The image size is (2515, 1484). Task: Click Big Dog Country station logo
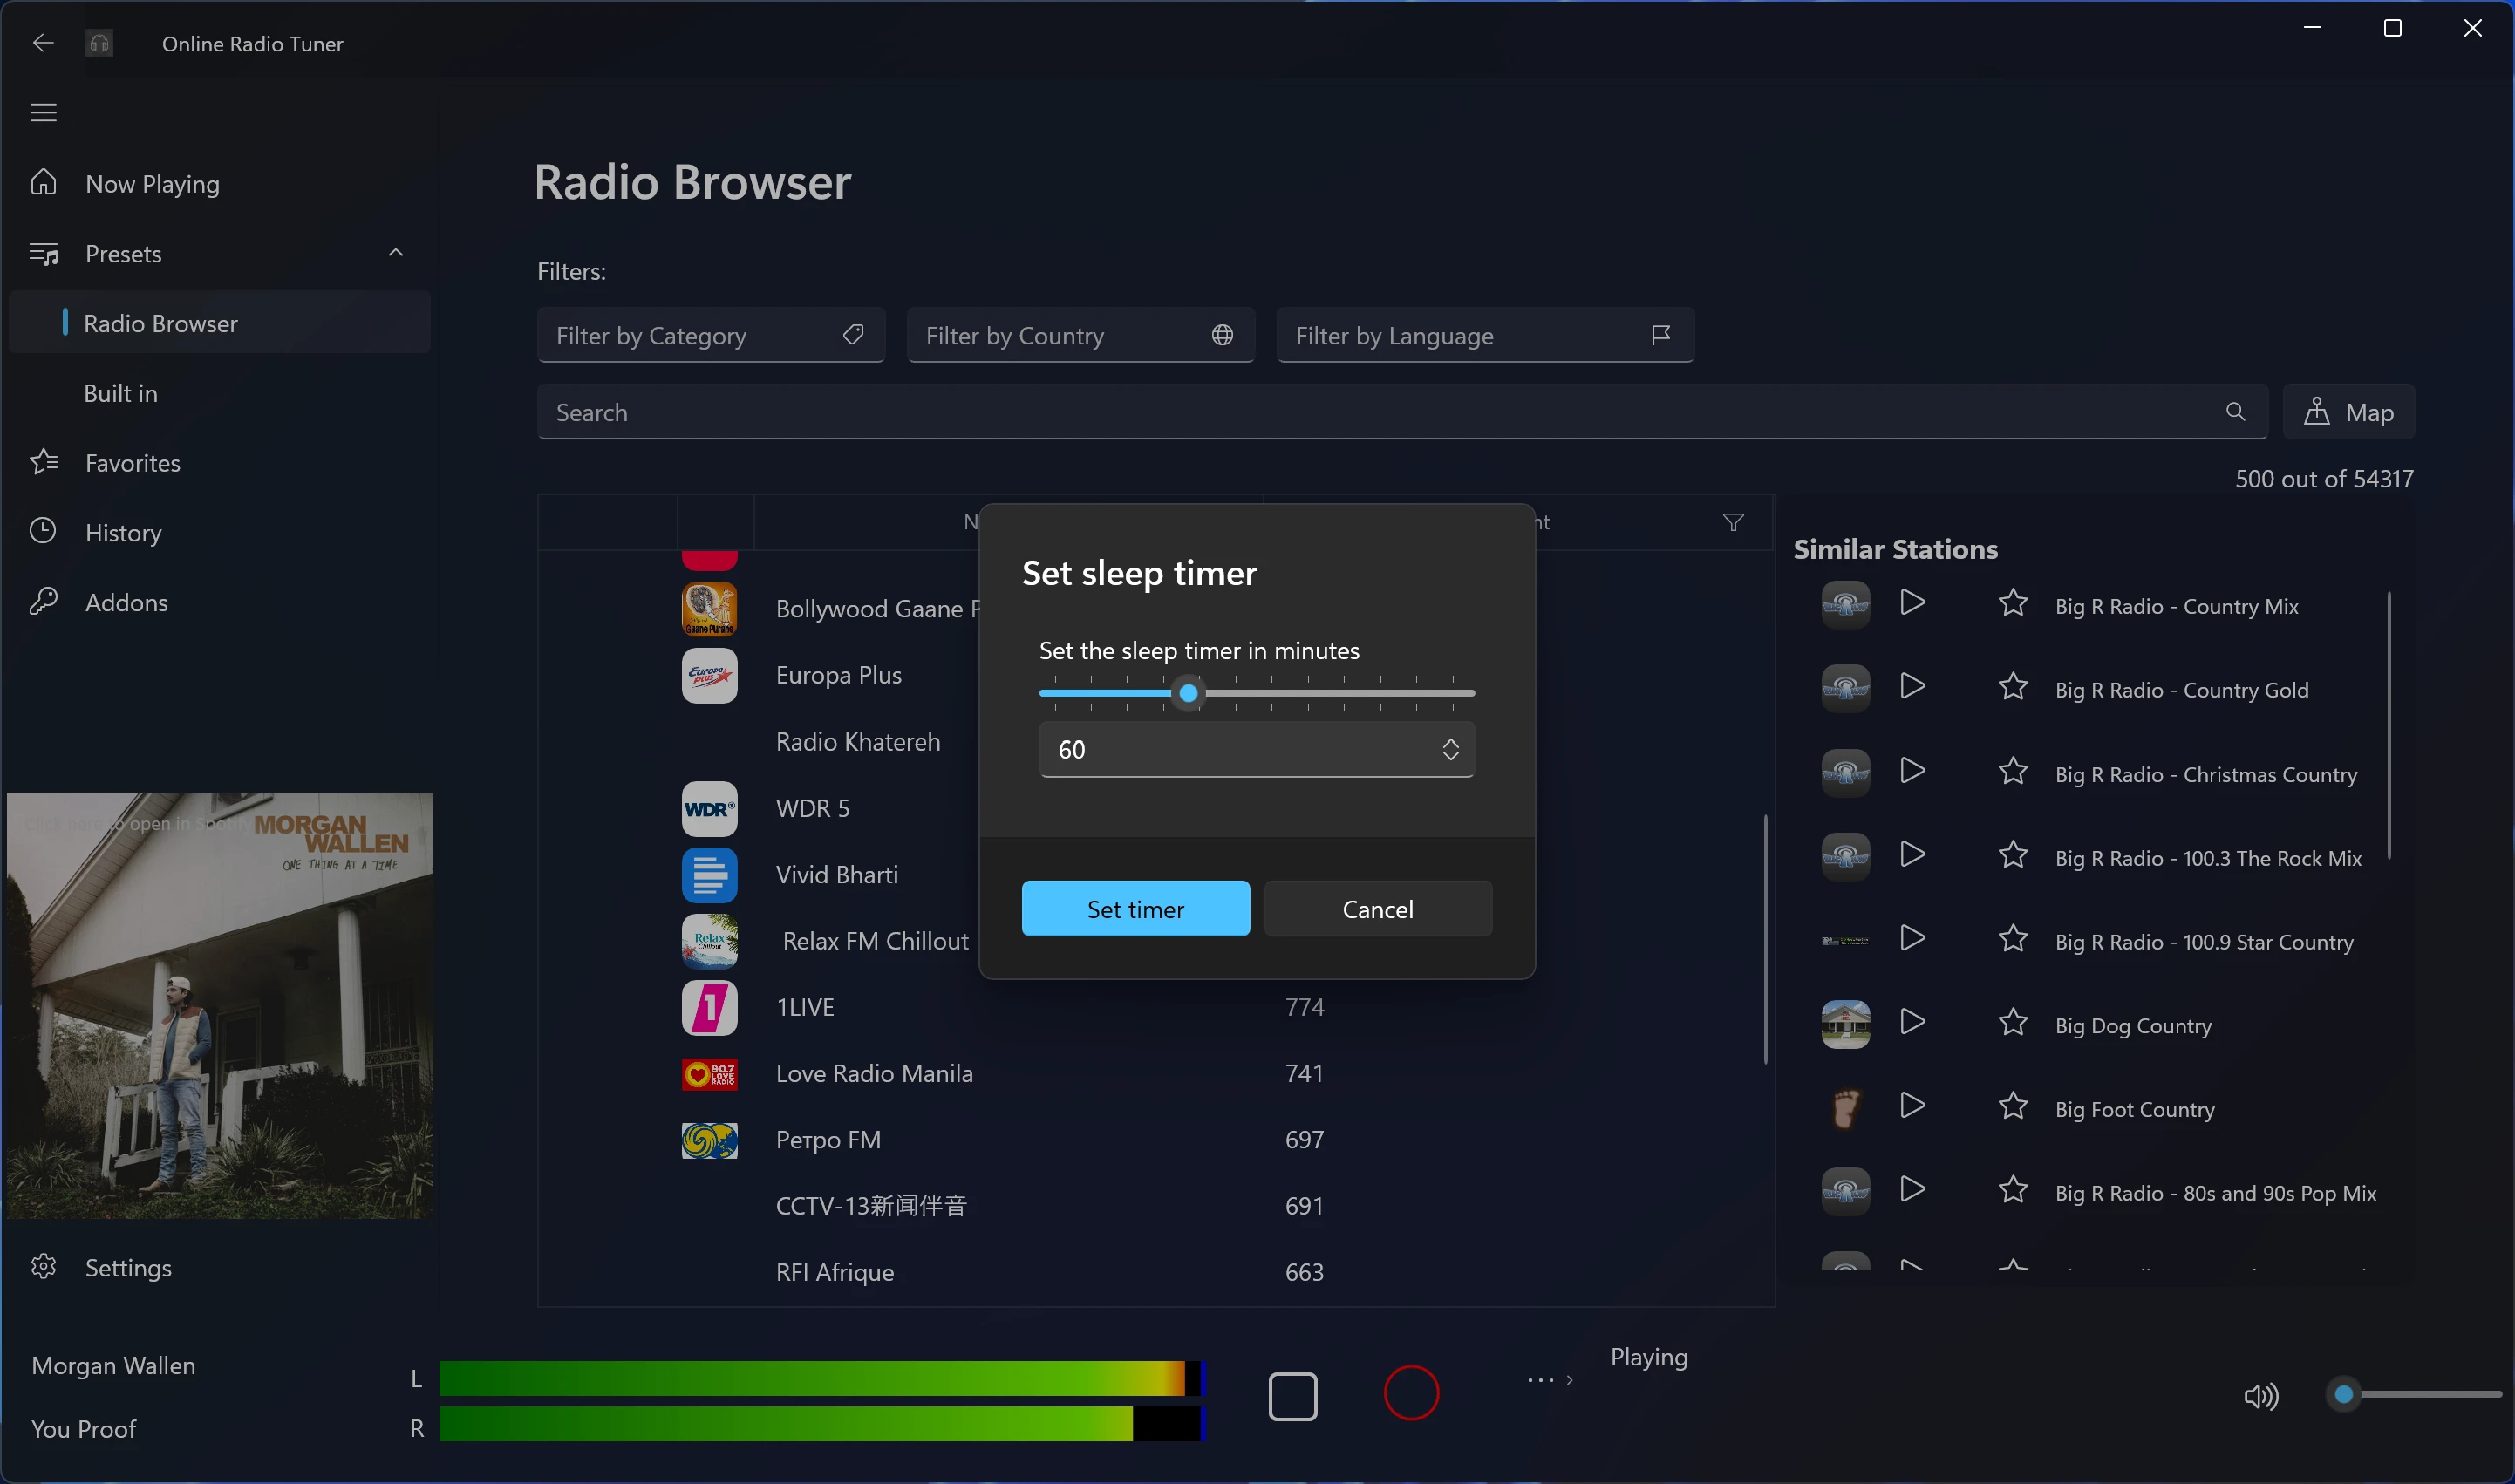[1845, 1024]
